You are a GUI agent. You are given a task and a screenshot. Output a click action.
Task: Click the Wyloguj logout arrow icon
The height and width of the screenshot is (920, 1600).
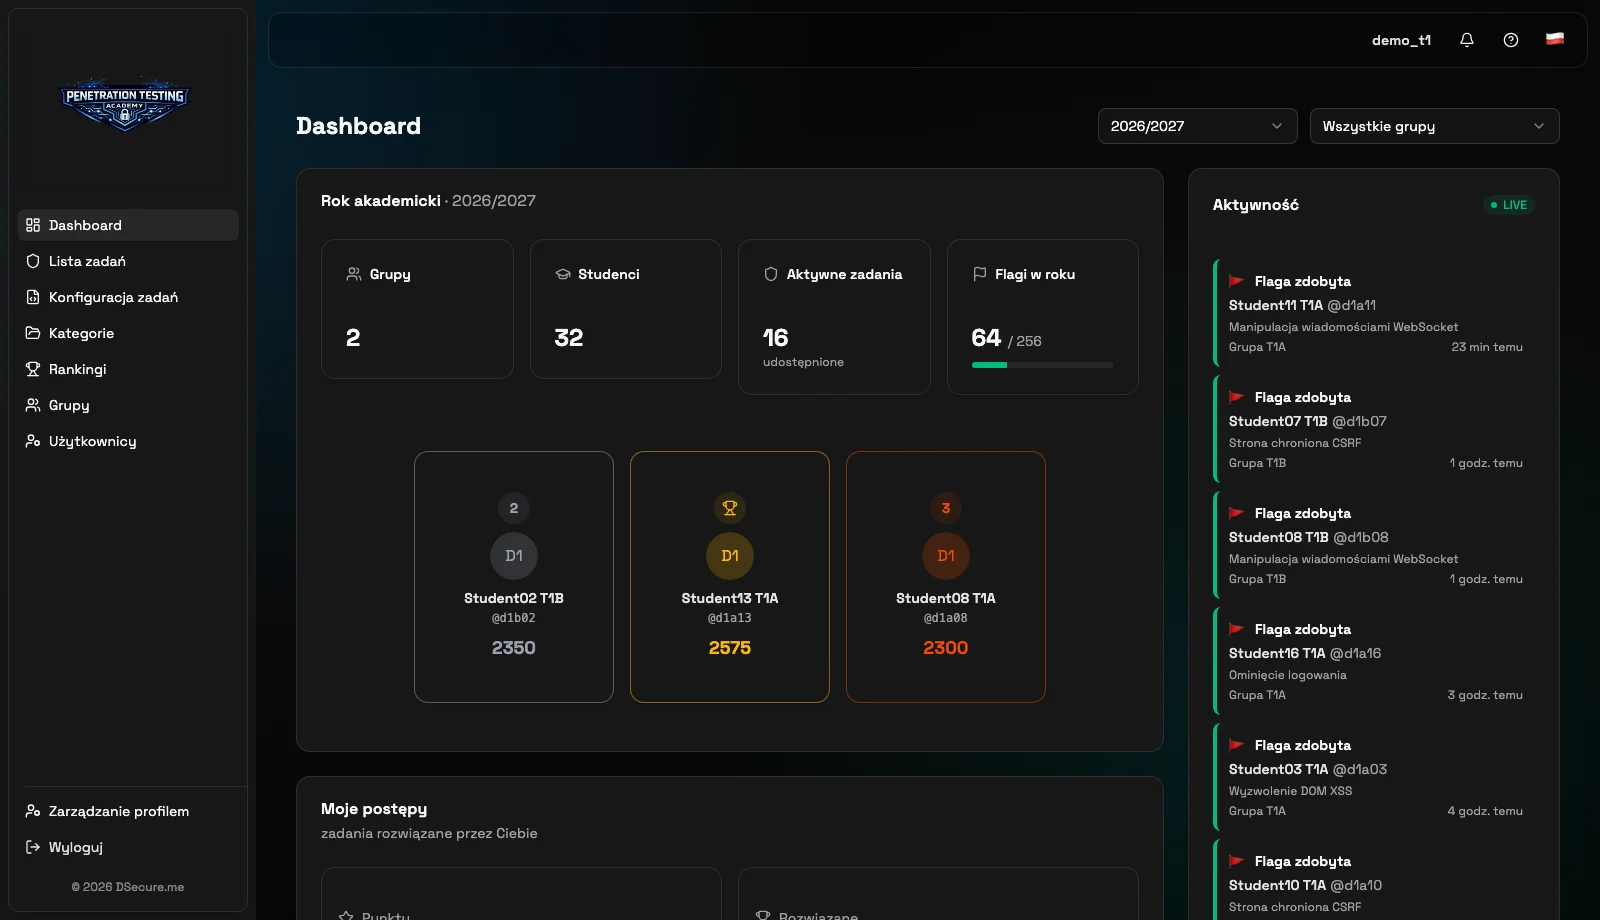coord(33,847)
